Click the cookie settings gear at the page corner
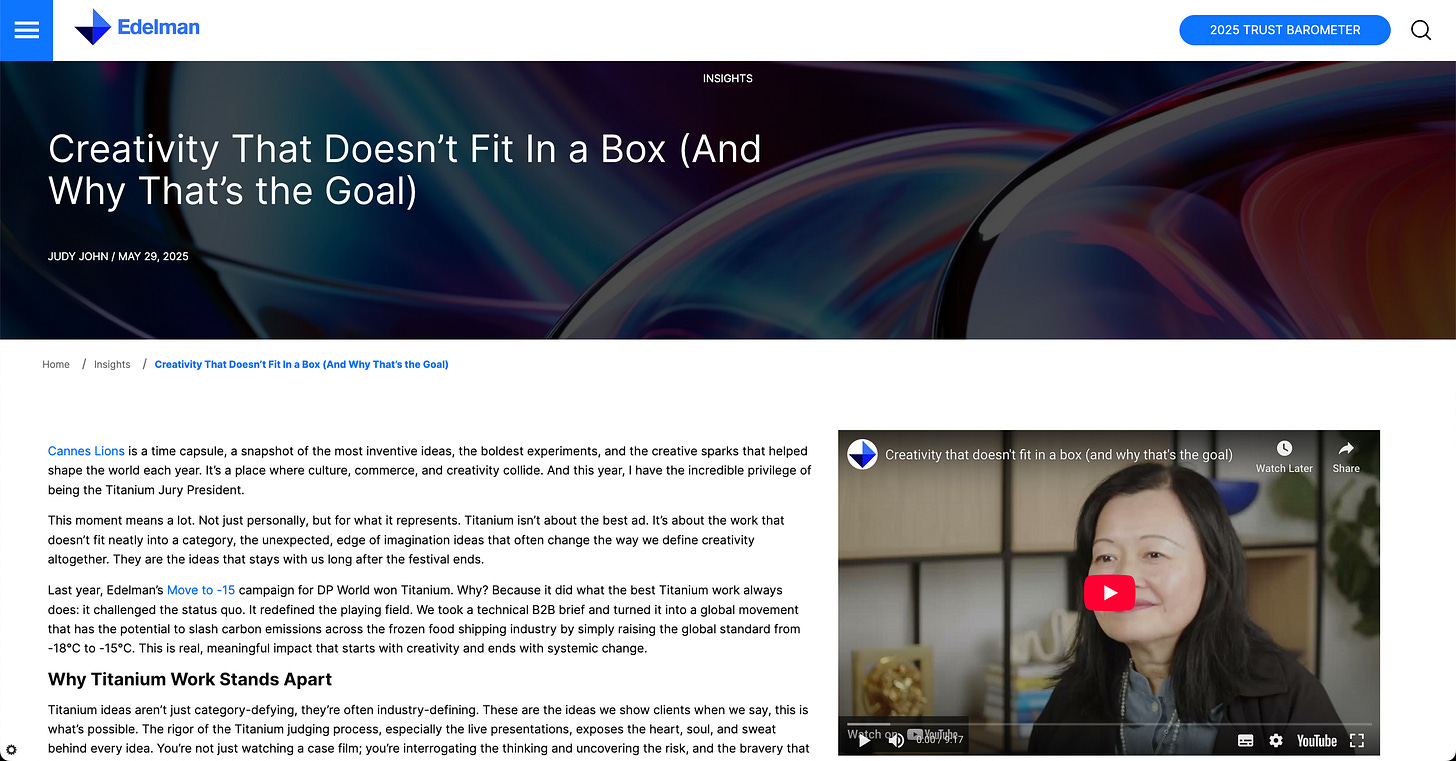Screen dimensions: 1456x761 coord(11,750)
